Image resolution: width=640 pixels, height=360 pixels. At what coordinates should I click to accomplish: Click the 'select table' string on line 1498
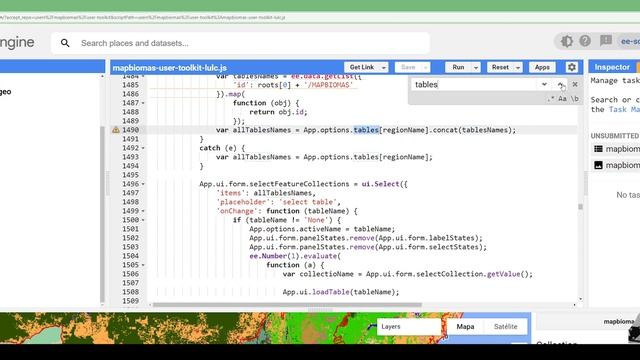click(308, 202)
